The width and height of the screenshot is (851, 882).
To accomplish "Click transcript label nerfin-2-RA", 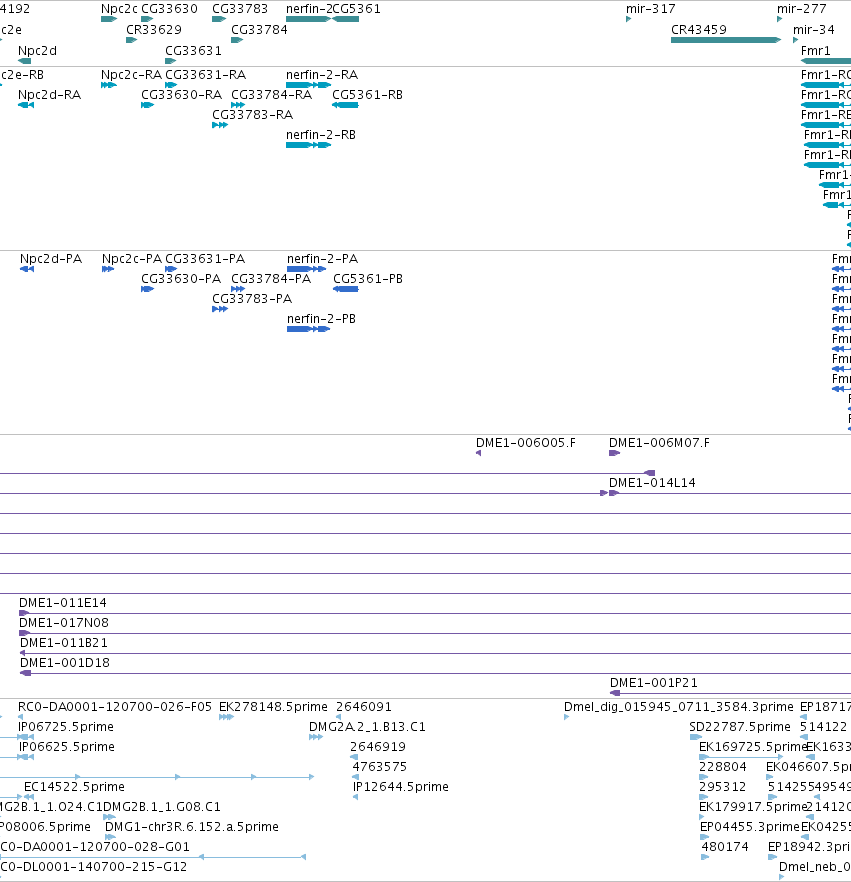I will click(322, 75).
